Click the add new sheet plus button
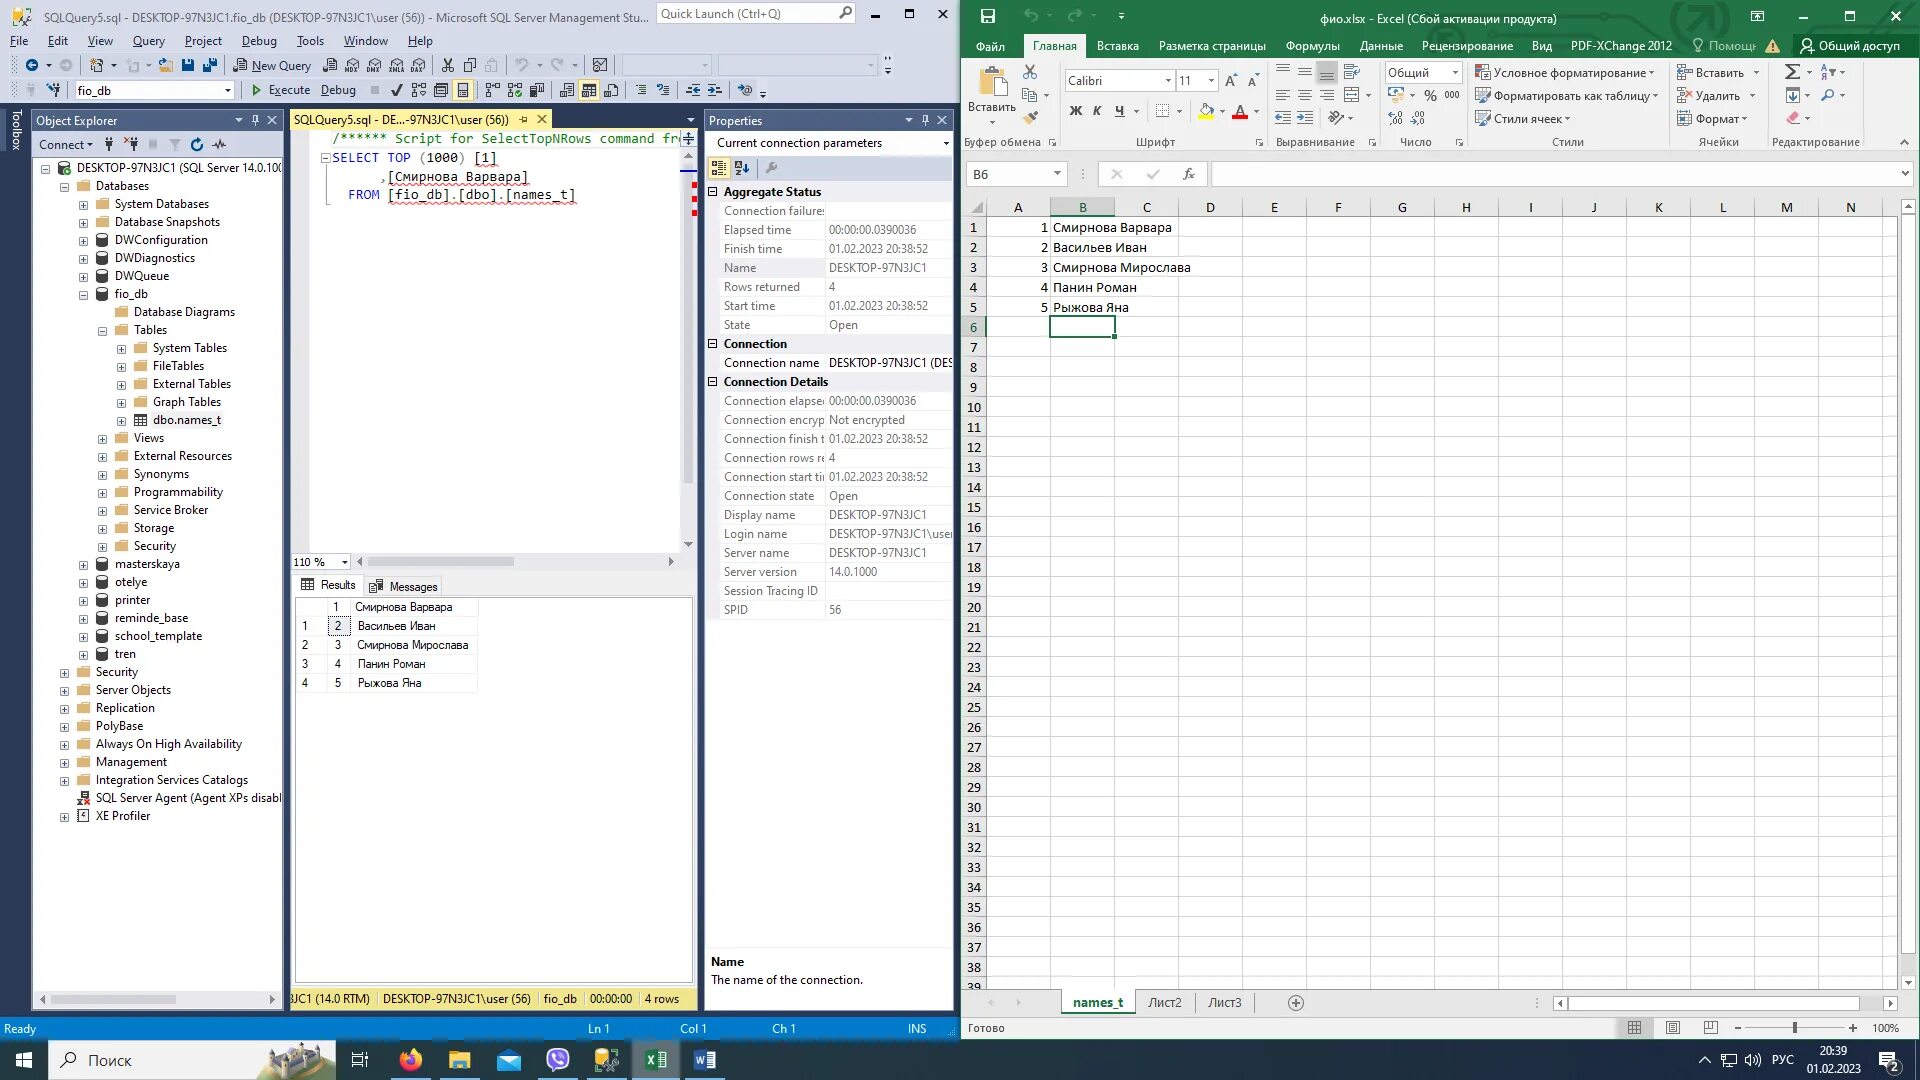1920x1080 pixels. [x=1296, y=1003]
